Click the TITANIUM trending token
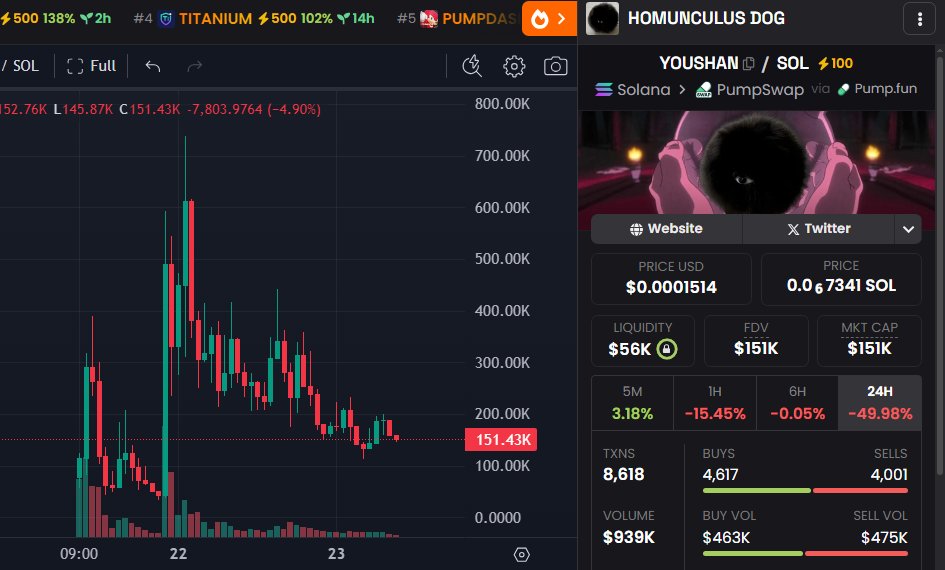945x570 pixels. [215, 18]
